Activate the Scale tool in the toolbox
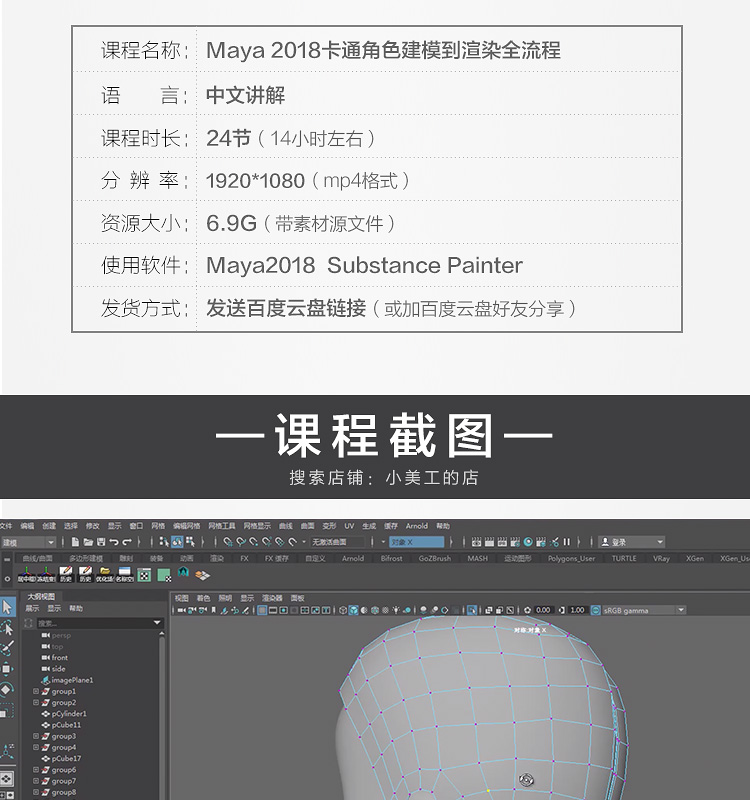The image size is (750, 800). (x=6, y=711)
